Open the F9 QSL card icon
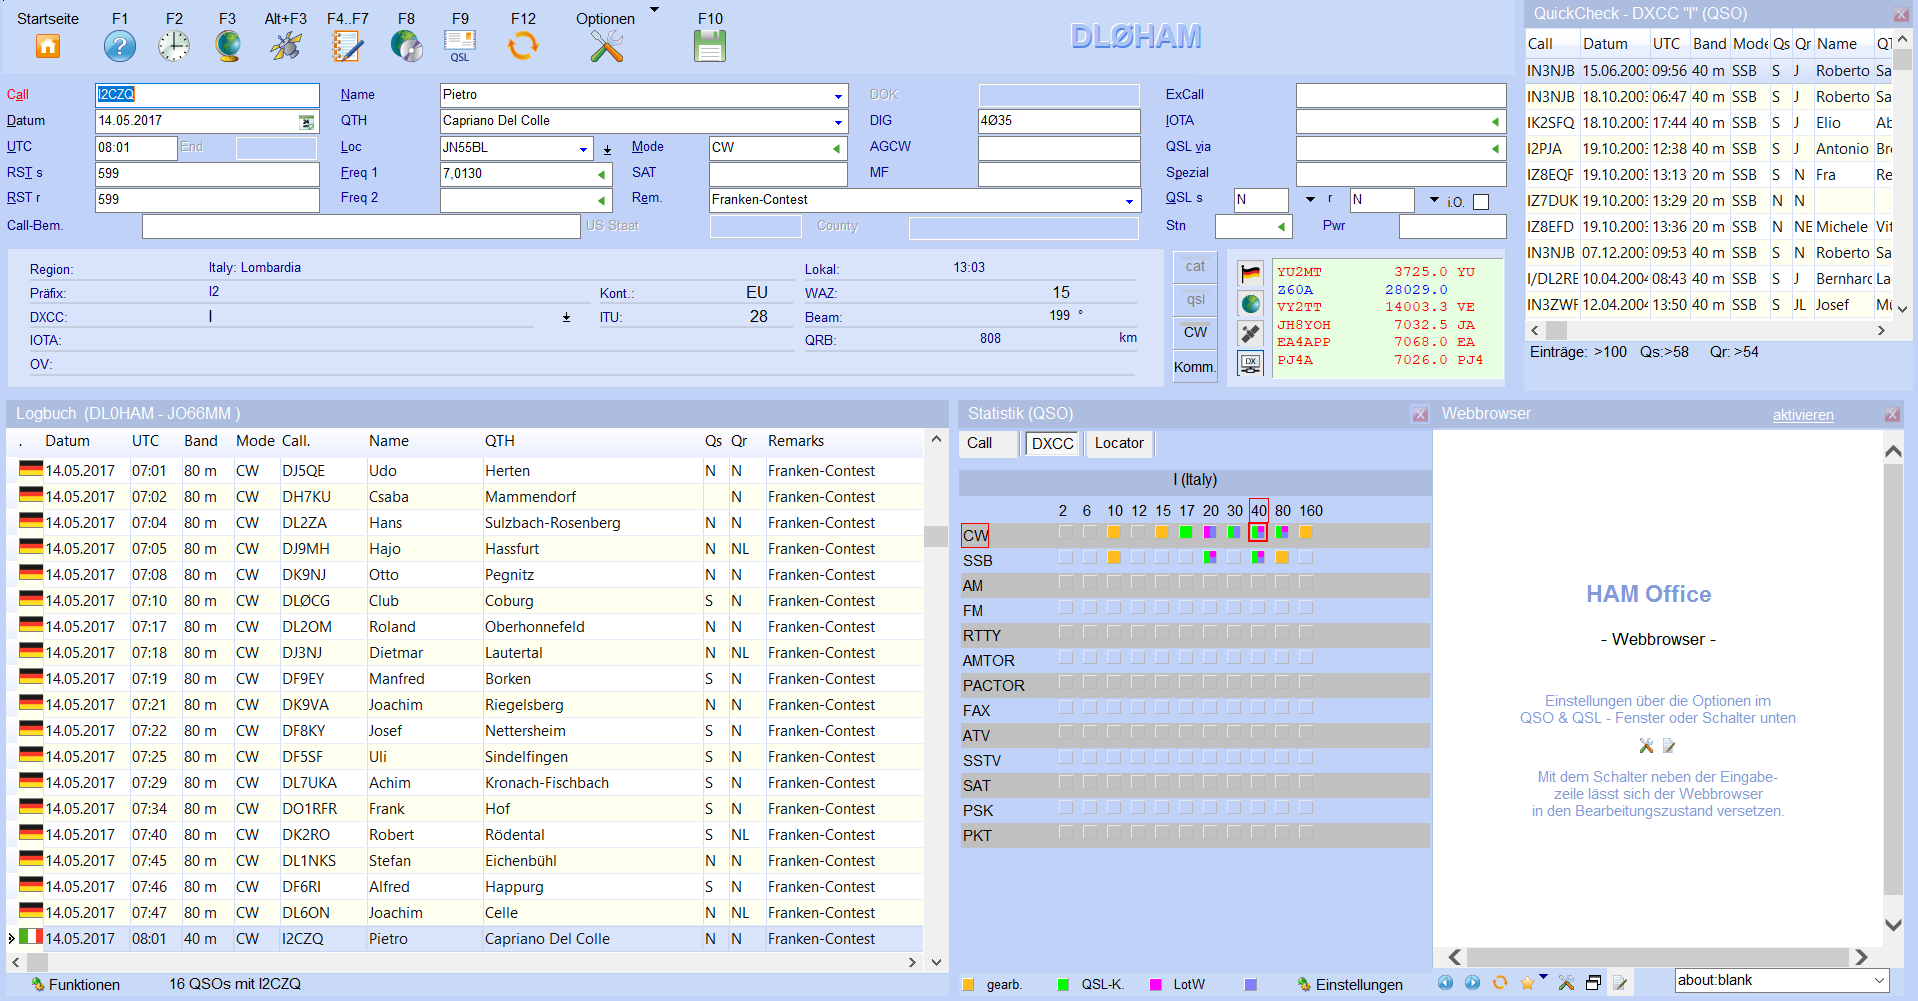Image resolution: width=1918 pixels, height=1001 pixels. point(460,46)
